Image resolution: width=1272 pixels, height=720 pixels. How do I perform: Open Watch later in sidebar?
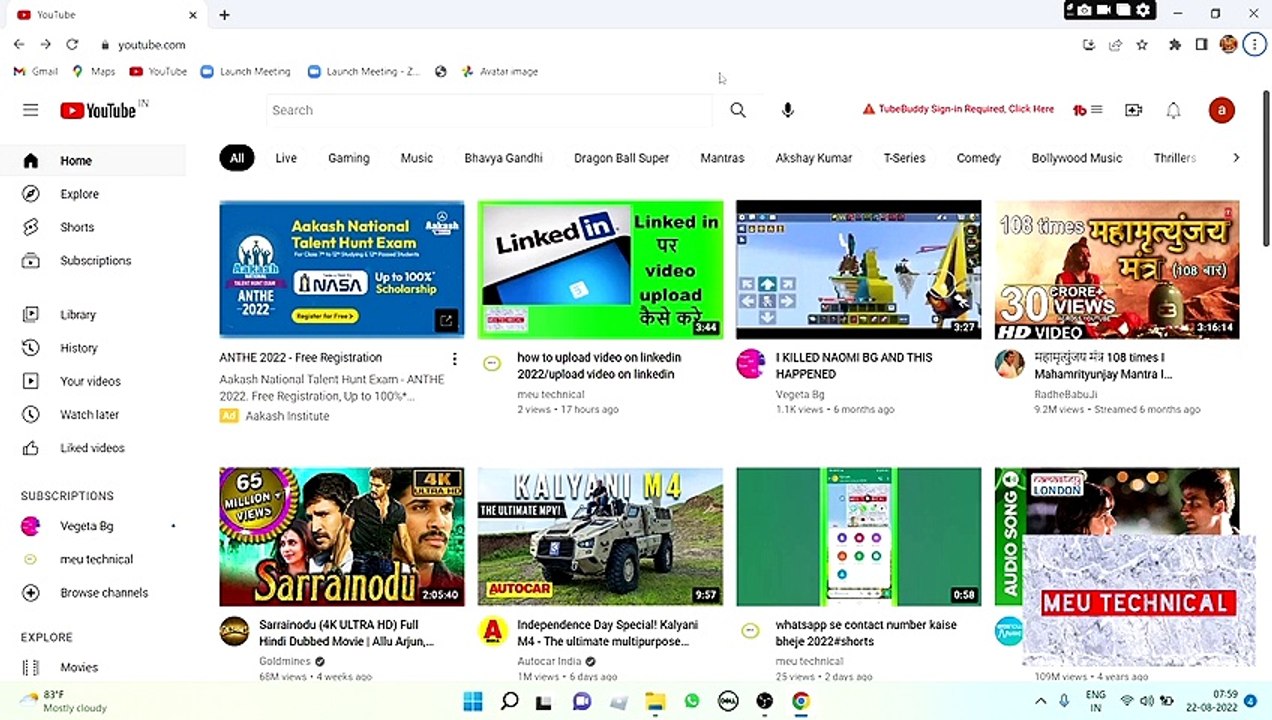pyautogui.click(x=93, y=414)
